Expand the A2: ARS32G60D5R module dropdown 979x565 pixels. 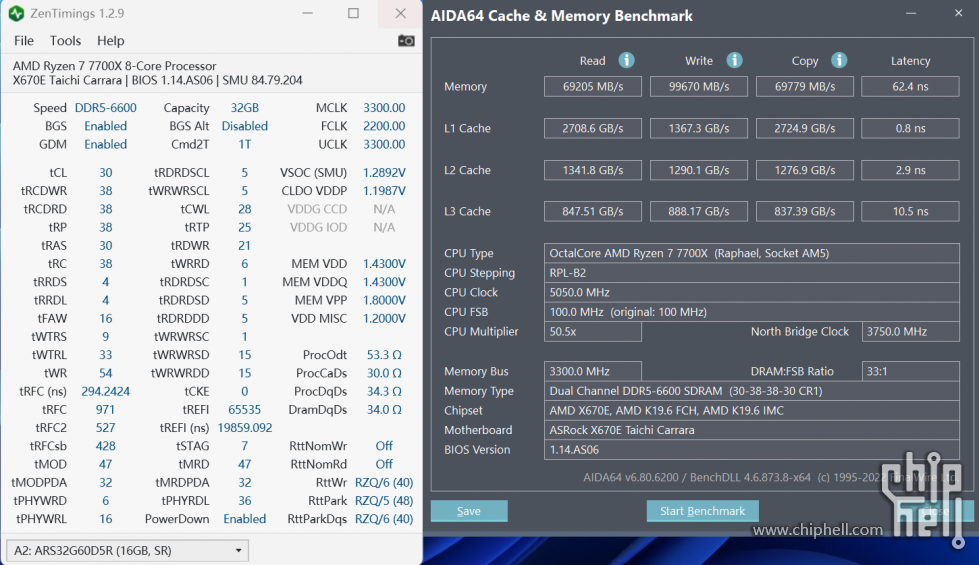tap(127, 550)
